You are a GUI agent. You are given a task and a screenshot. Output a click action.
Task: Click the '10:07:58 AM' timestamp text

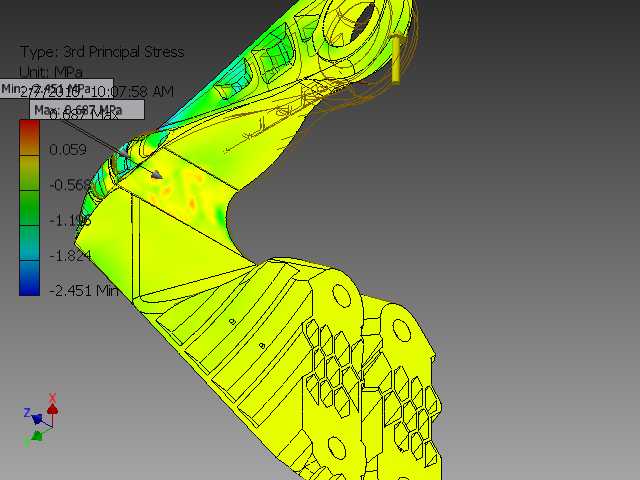click(131, 91)
